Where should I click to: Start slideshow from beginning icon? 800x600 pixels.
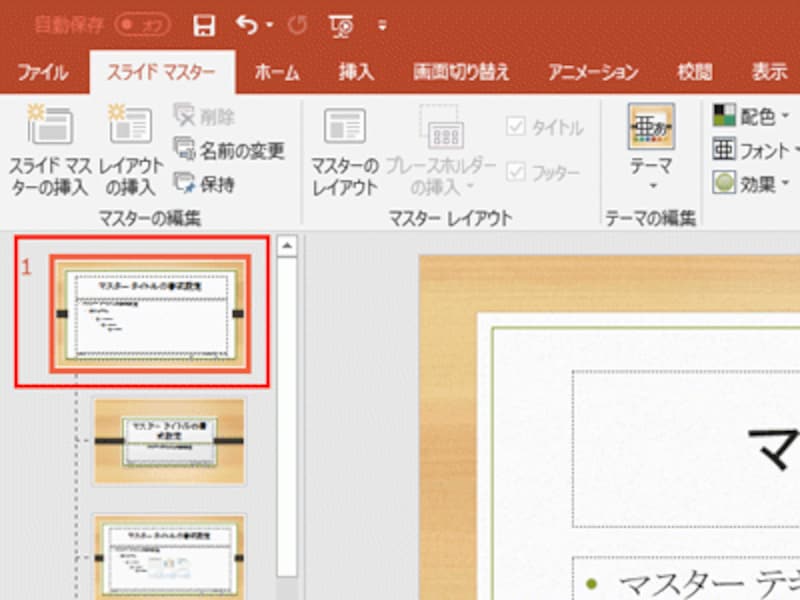point(341,26)
